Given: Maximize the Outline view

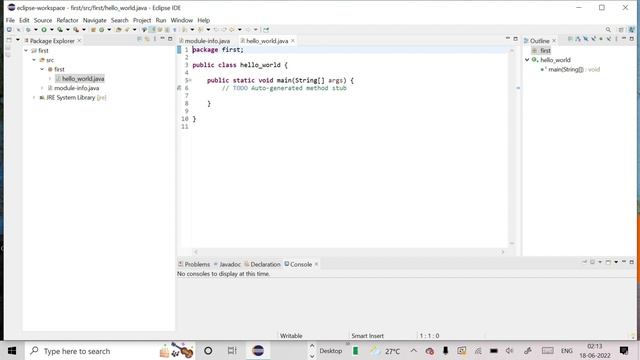Looking at the screenshot, I should pyautogui.click(x=632, y=39).
